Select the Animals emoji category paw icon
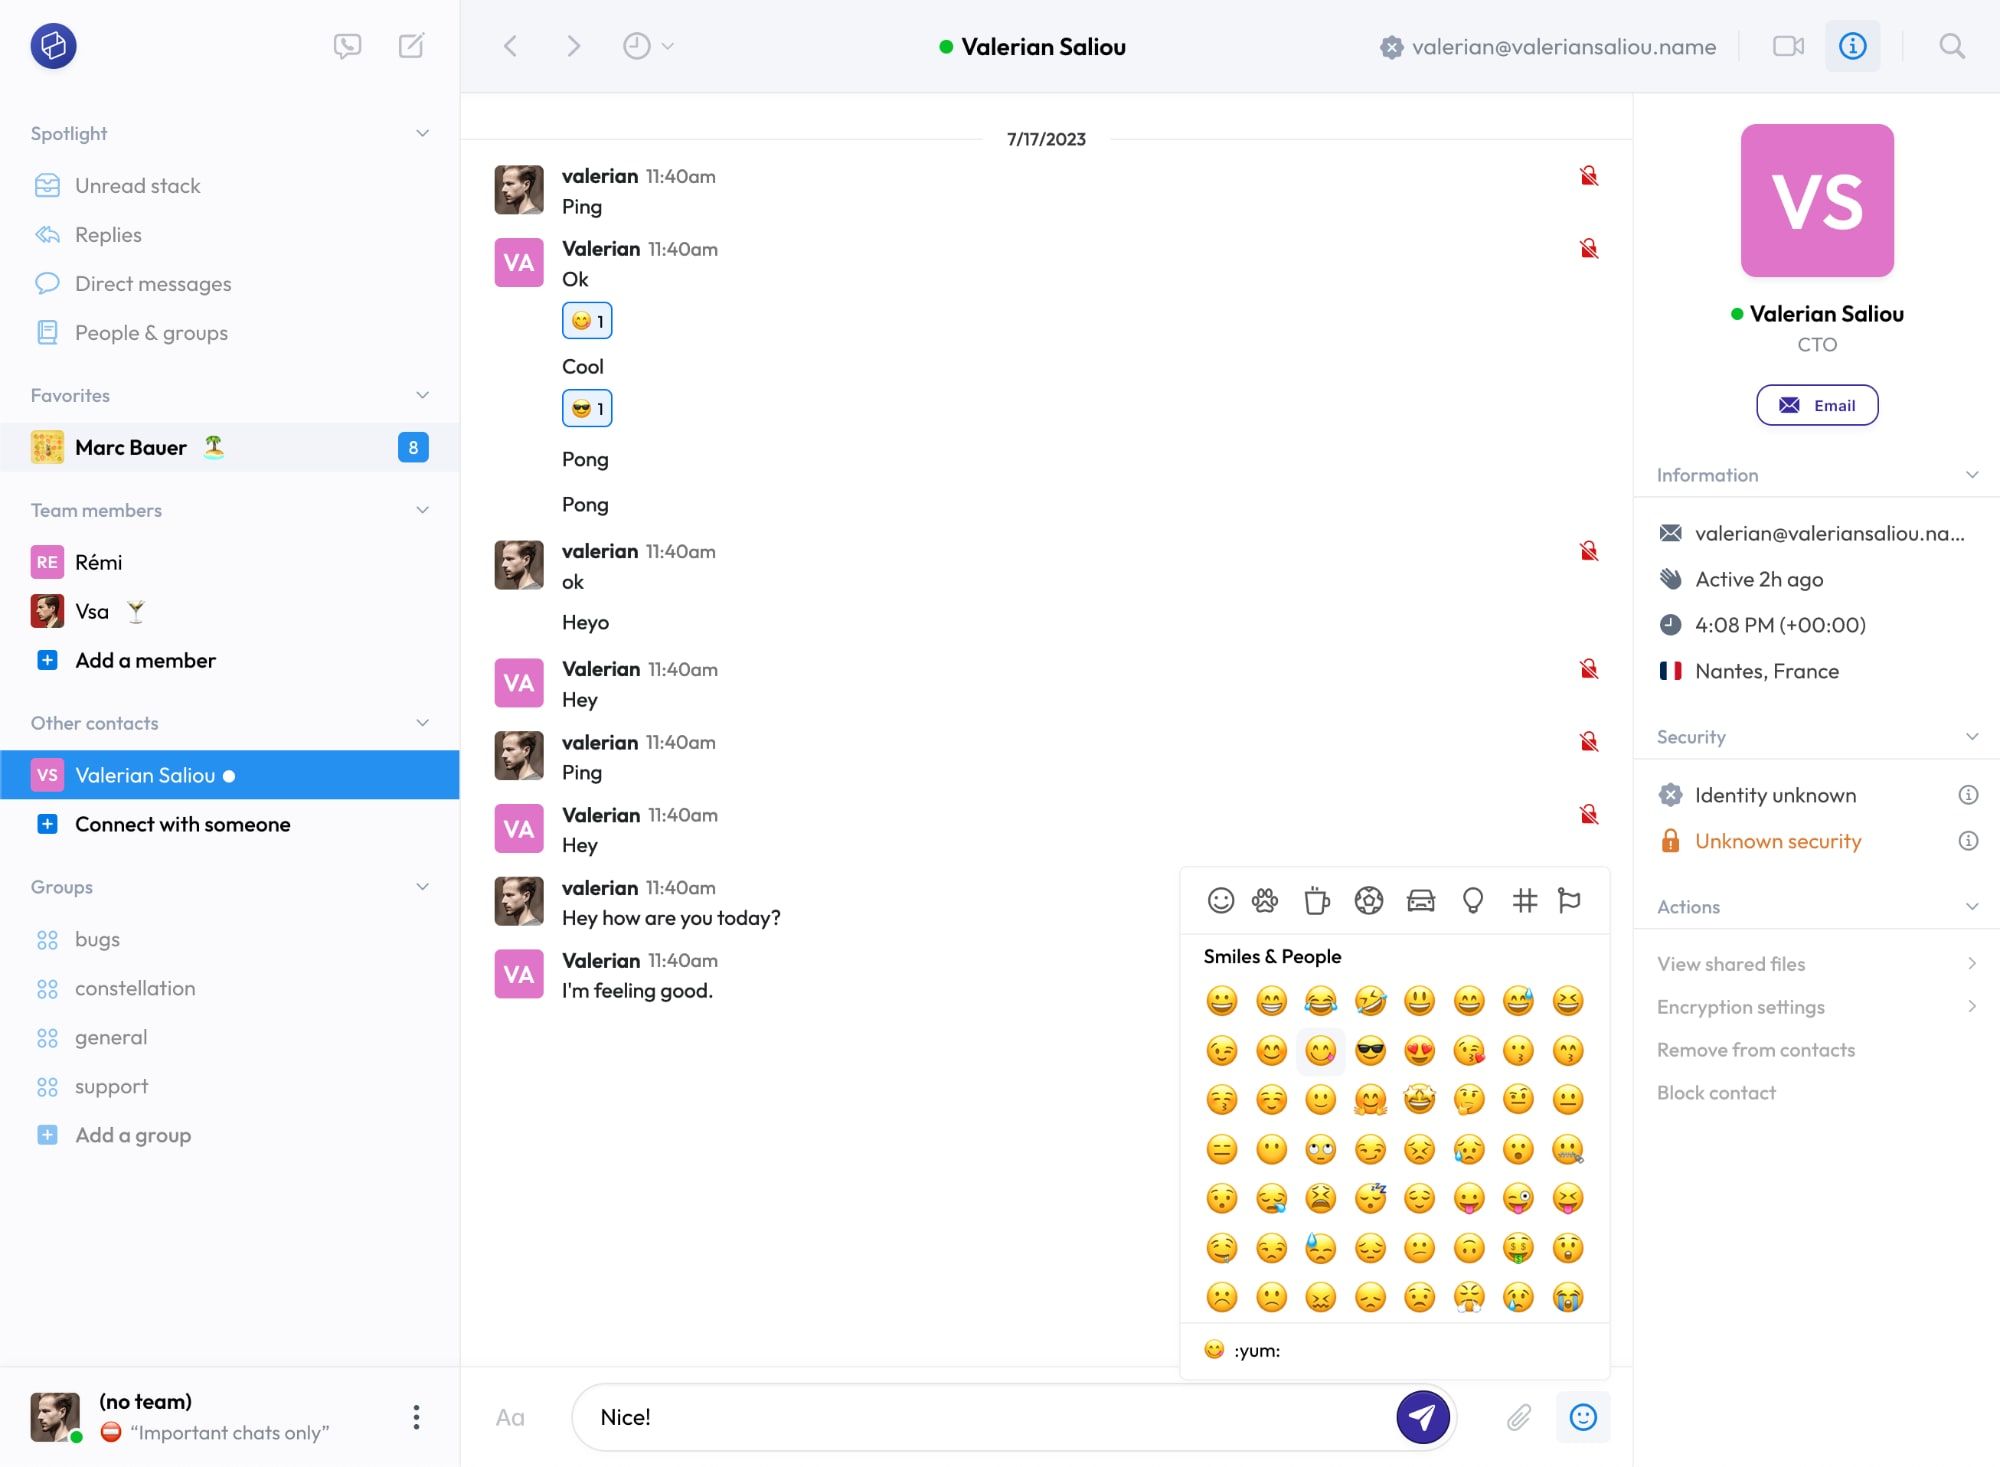 click(x=1266, y=900)
